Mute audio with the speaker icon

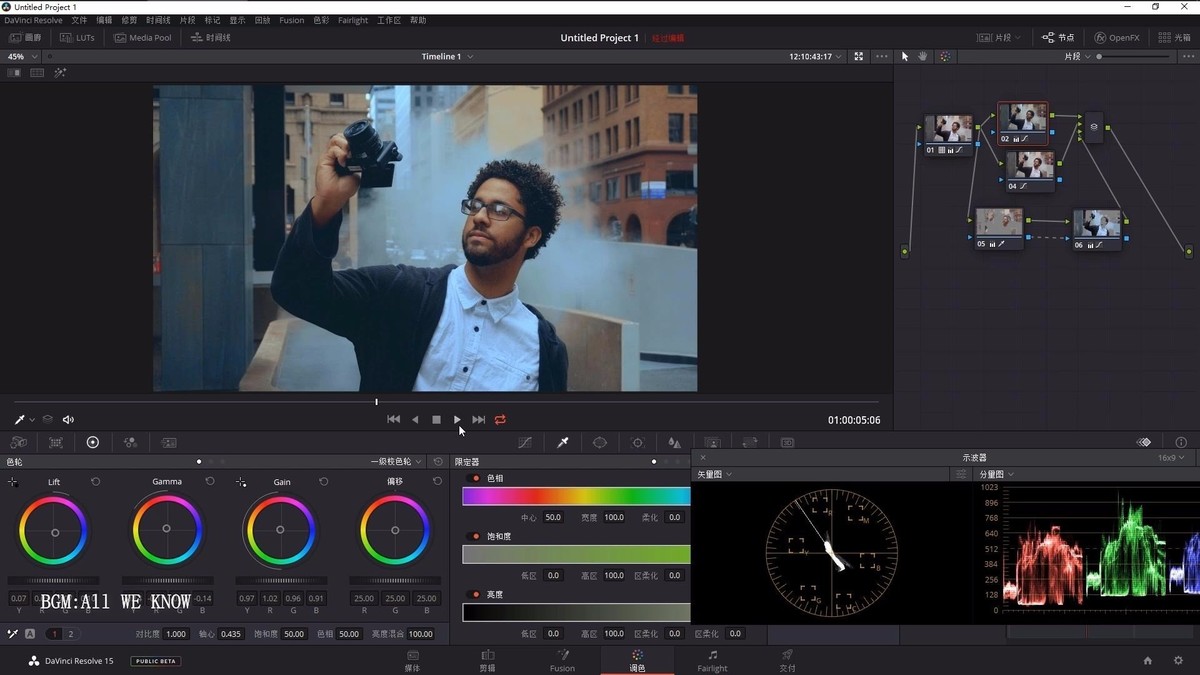[x=68, y=420]
